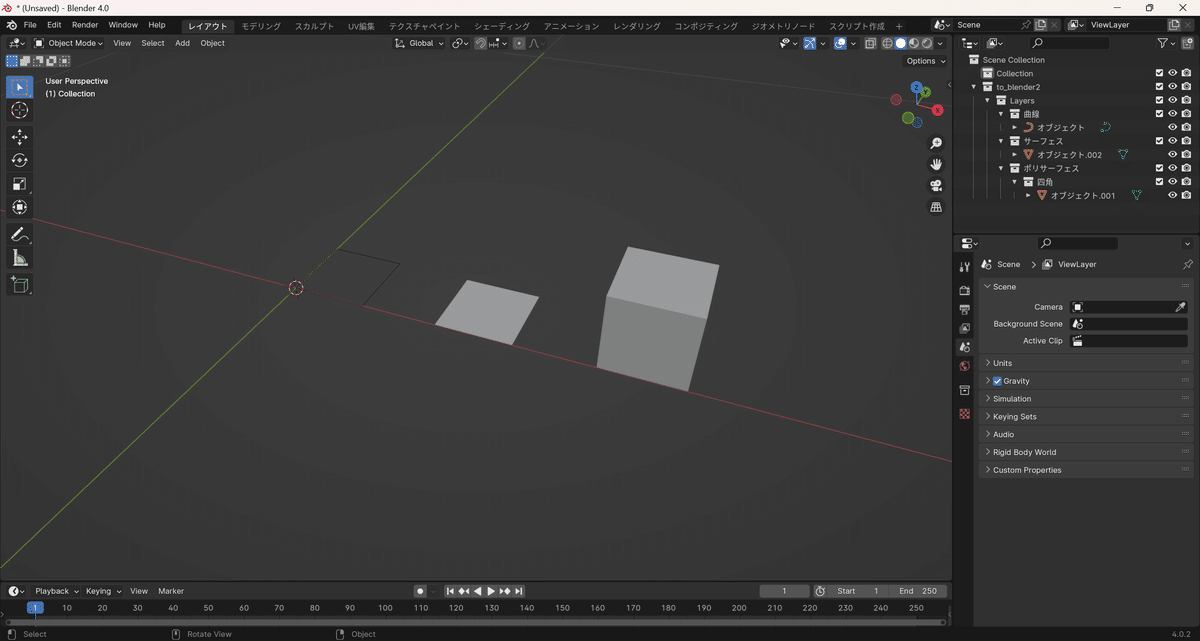Toggle the Gravity checkbox in Scene properties
This screenshot has height=641, width=1200.
click(996, 381)
